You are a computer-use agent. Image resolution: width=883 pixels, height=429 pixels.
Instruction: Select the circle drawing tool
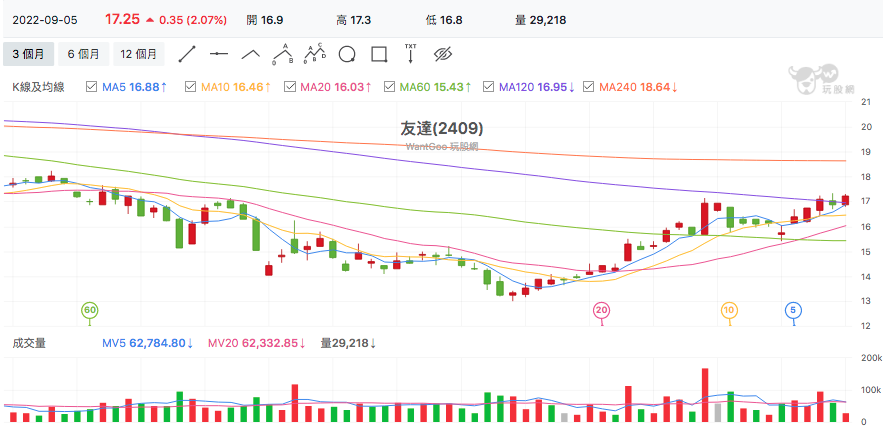click(347, 54)
